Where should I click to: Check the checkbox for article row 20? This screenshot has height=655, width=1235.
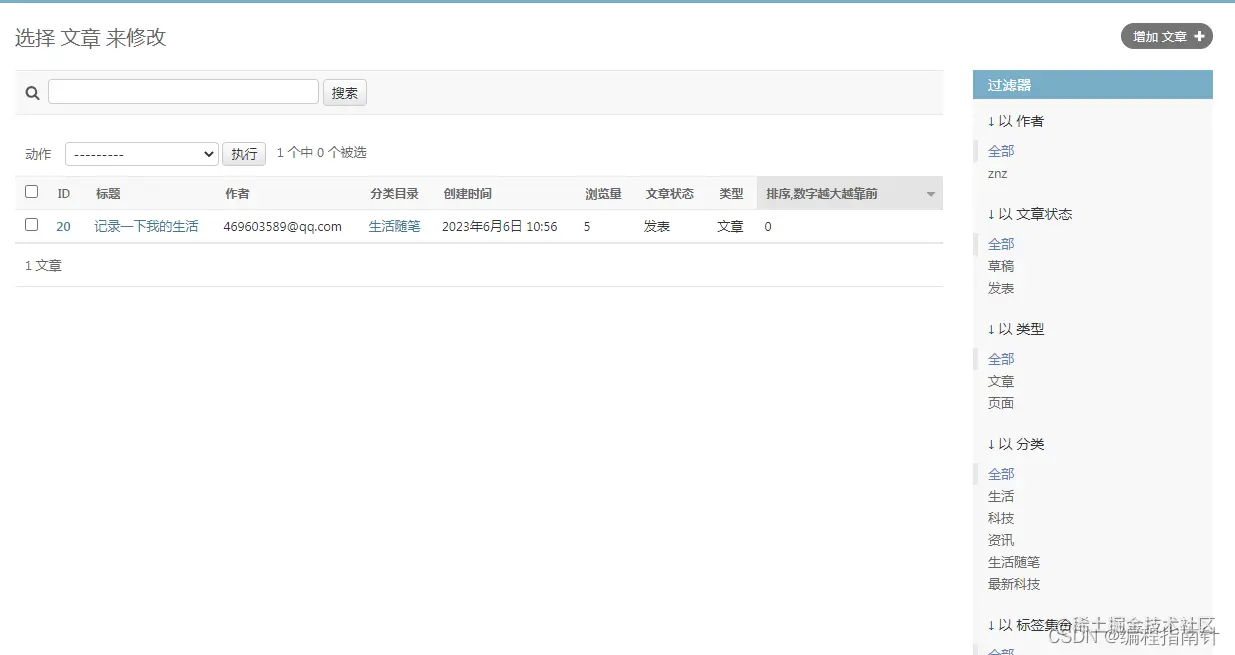click(x=31, y=225)
